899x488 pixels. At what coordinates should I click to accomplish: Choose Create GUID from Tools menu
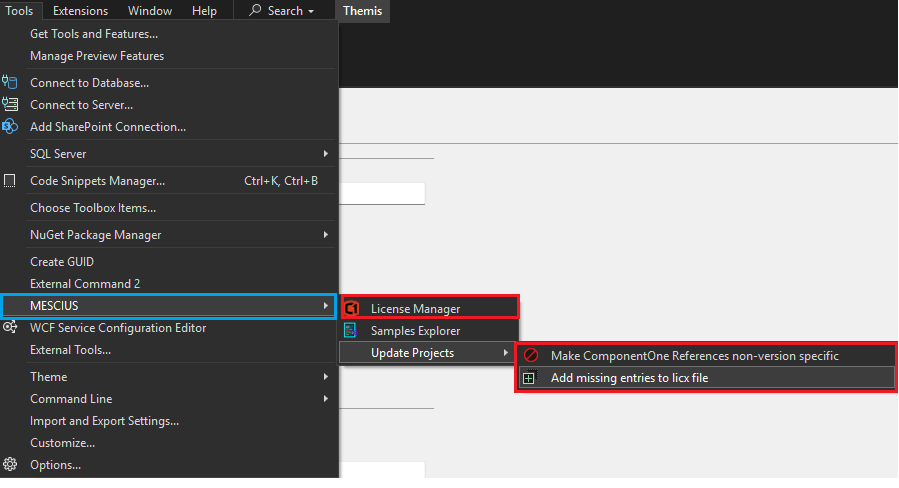(62, 261)
